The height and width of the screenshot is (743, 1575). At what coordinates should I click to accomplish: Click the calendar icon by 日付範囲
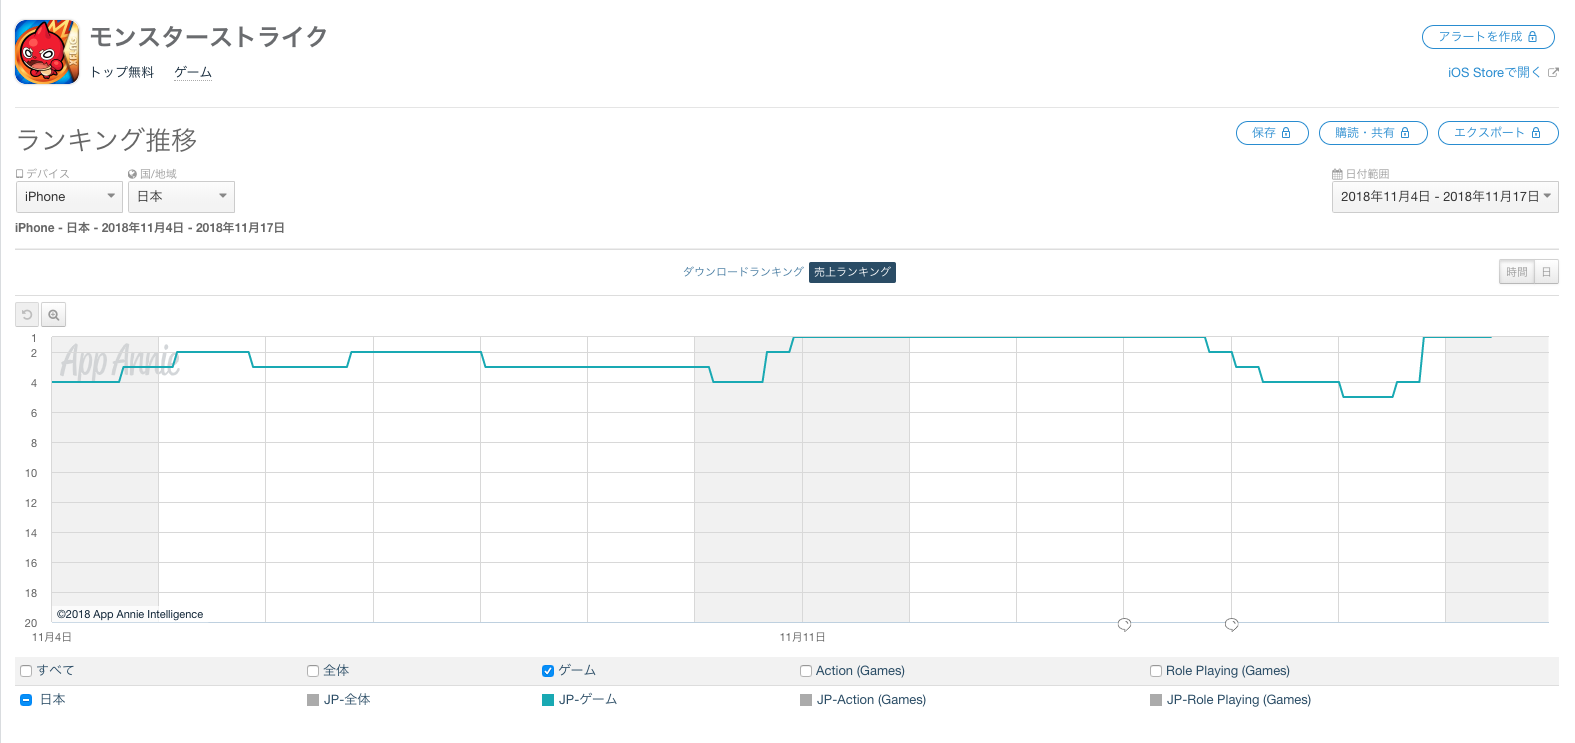(x=1337, y=174)
